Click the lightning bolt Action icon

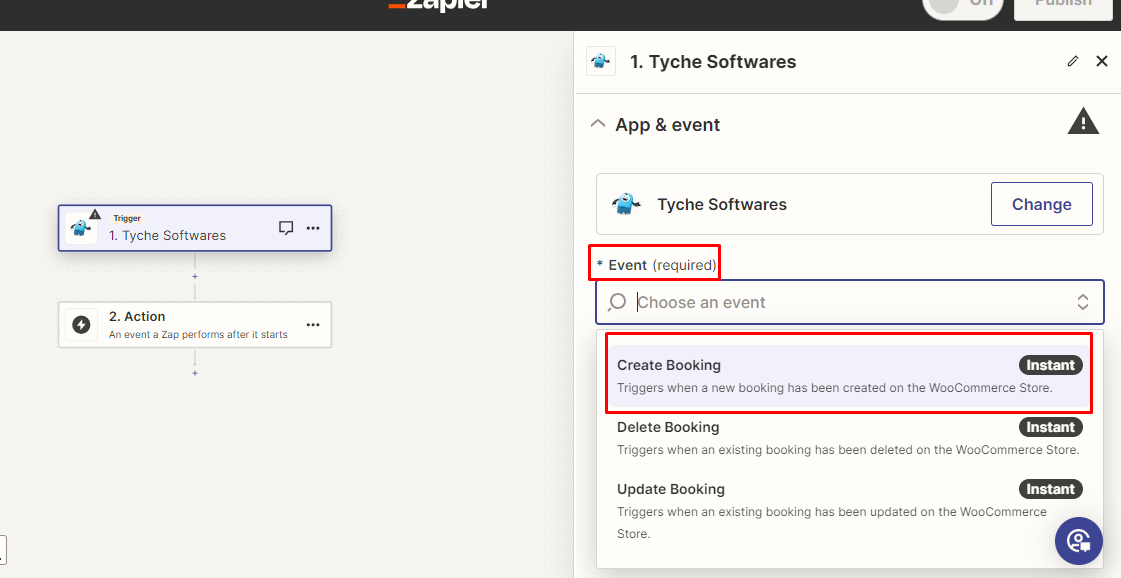(x=82, y=325)
